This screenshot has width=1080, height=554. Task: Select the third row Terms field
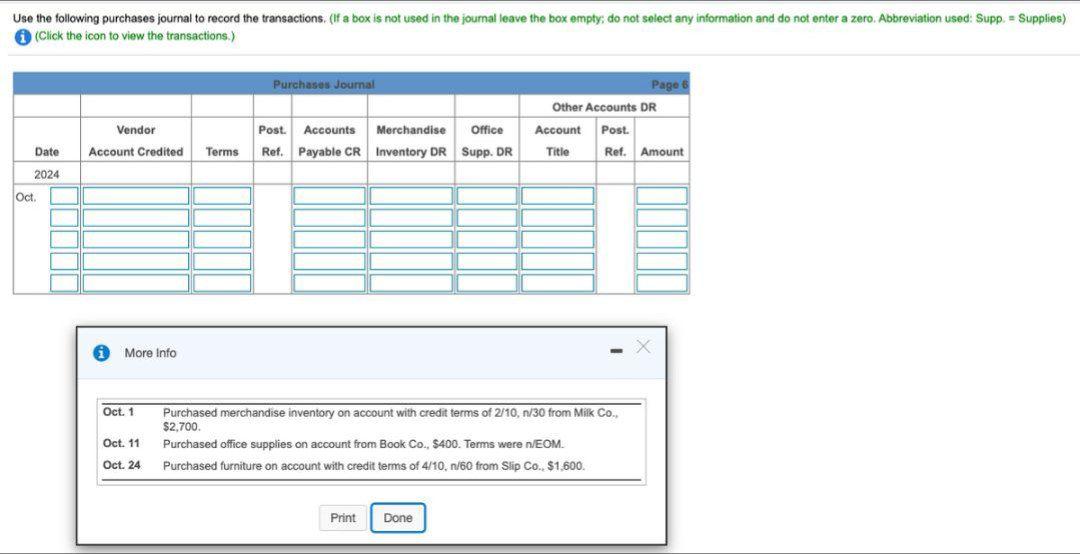[222, 239]
